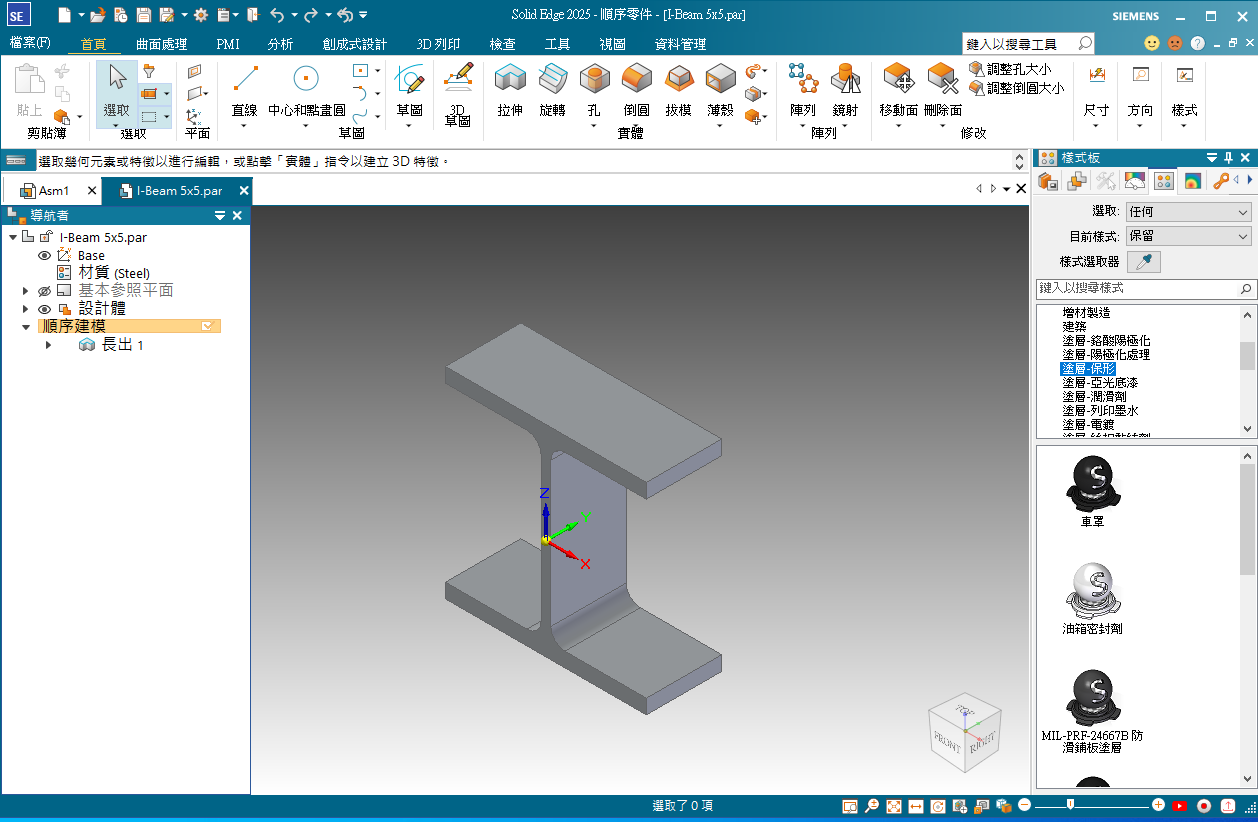Screen dimensions: 1258x822
Task: Toggle hidden eye of 基本參照平面
Action: pyautogui.click(x=44, y=291)
